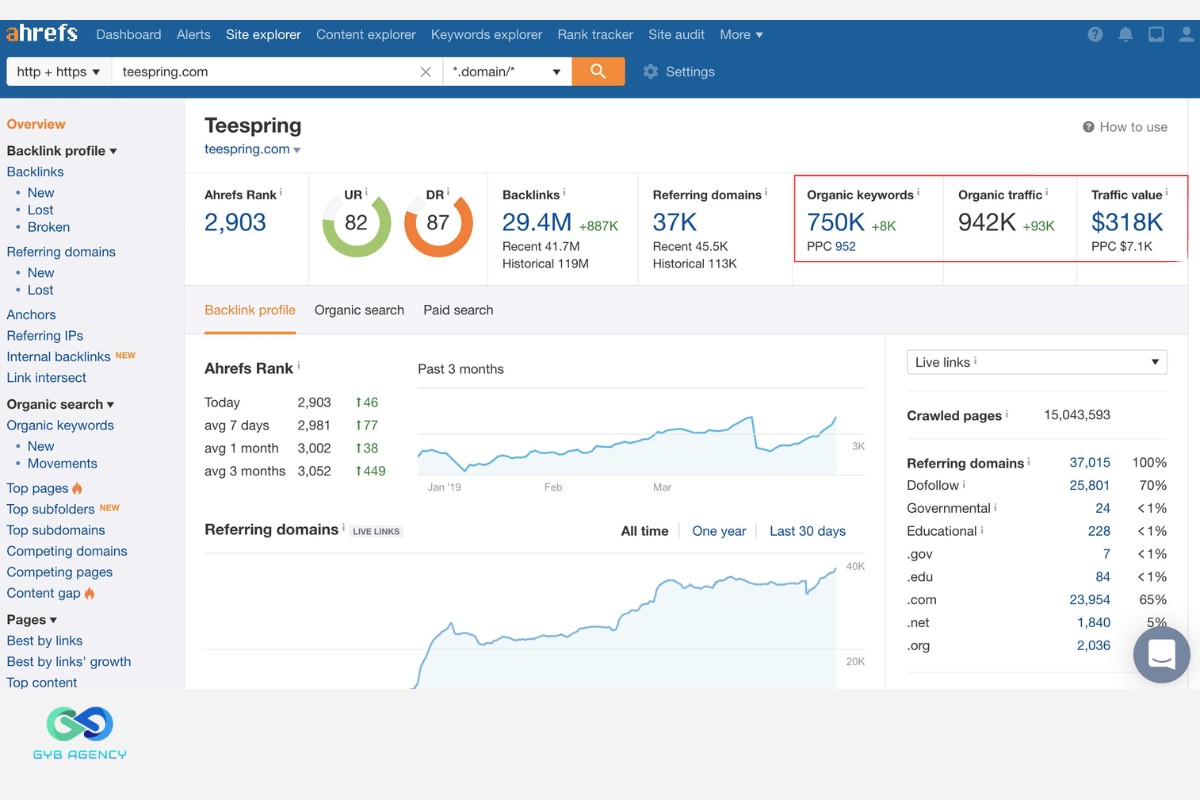
Task: Click the Ahrefs Rank 2,903 value
Action: (x=235, y=222)
